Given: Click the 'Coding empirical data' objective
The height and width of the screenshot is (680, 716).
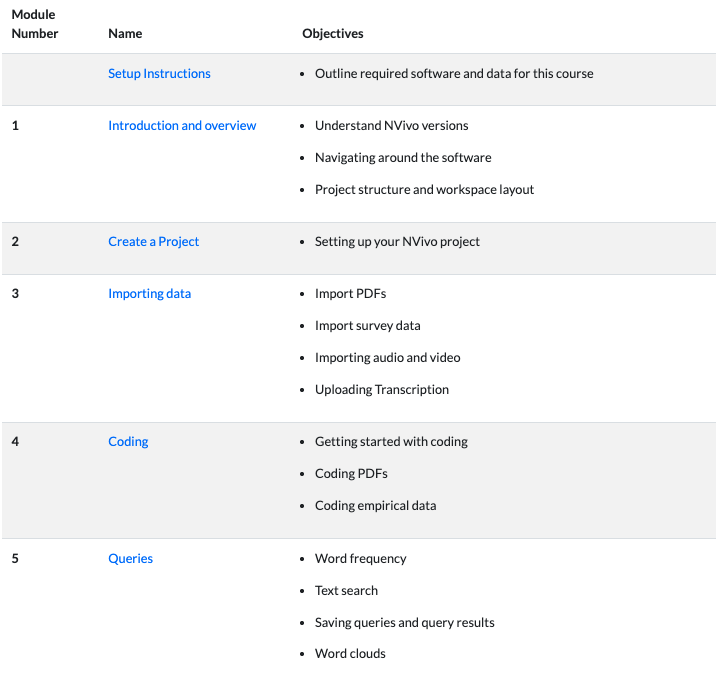Looking at the screenshot, I should 375,505.
